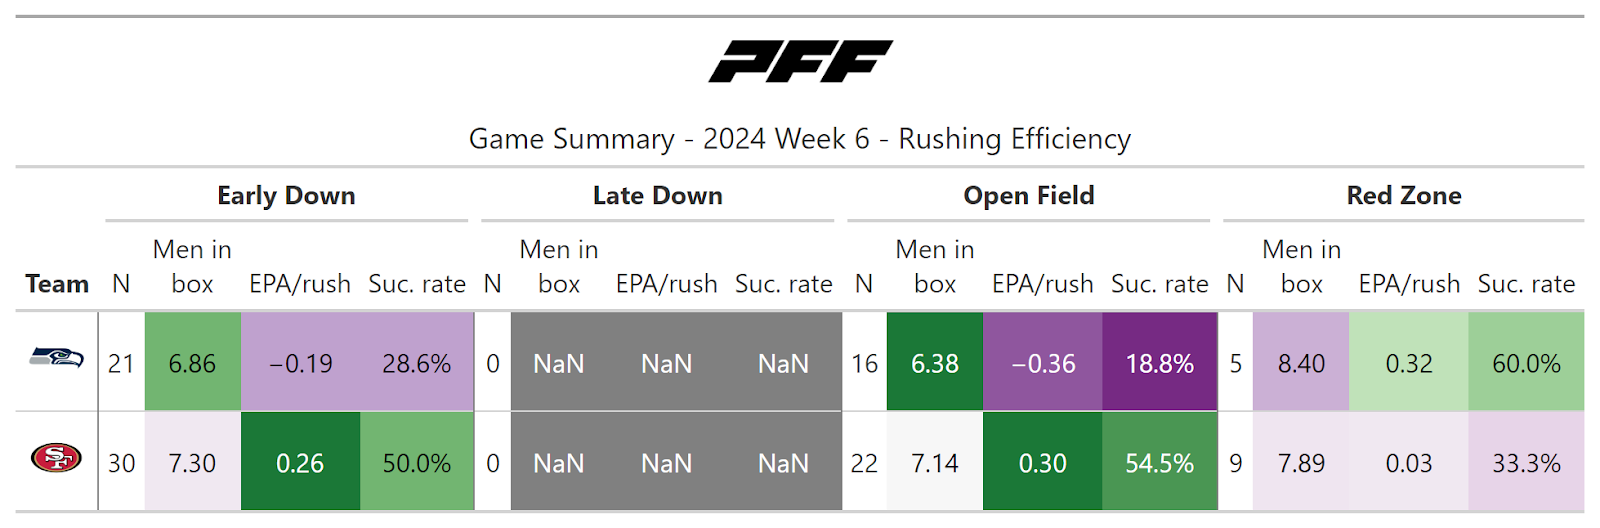Viewport: 1600px width, 528px height.
Task: Select the 28.6% Early Down success rate cell
Action: 416,363
